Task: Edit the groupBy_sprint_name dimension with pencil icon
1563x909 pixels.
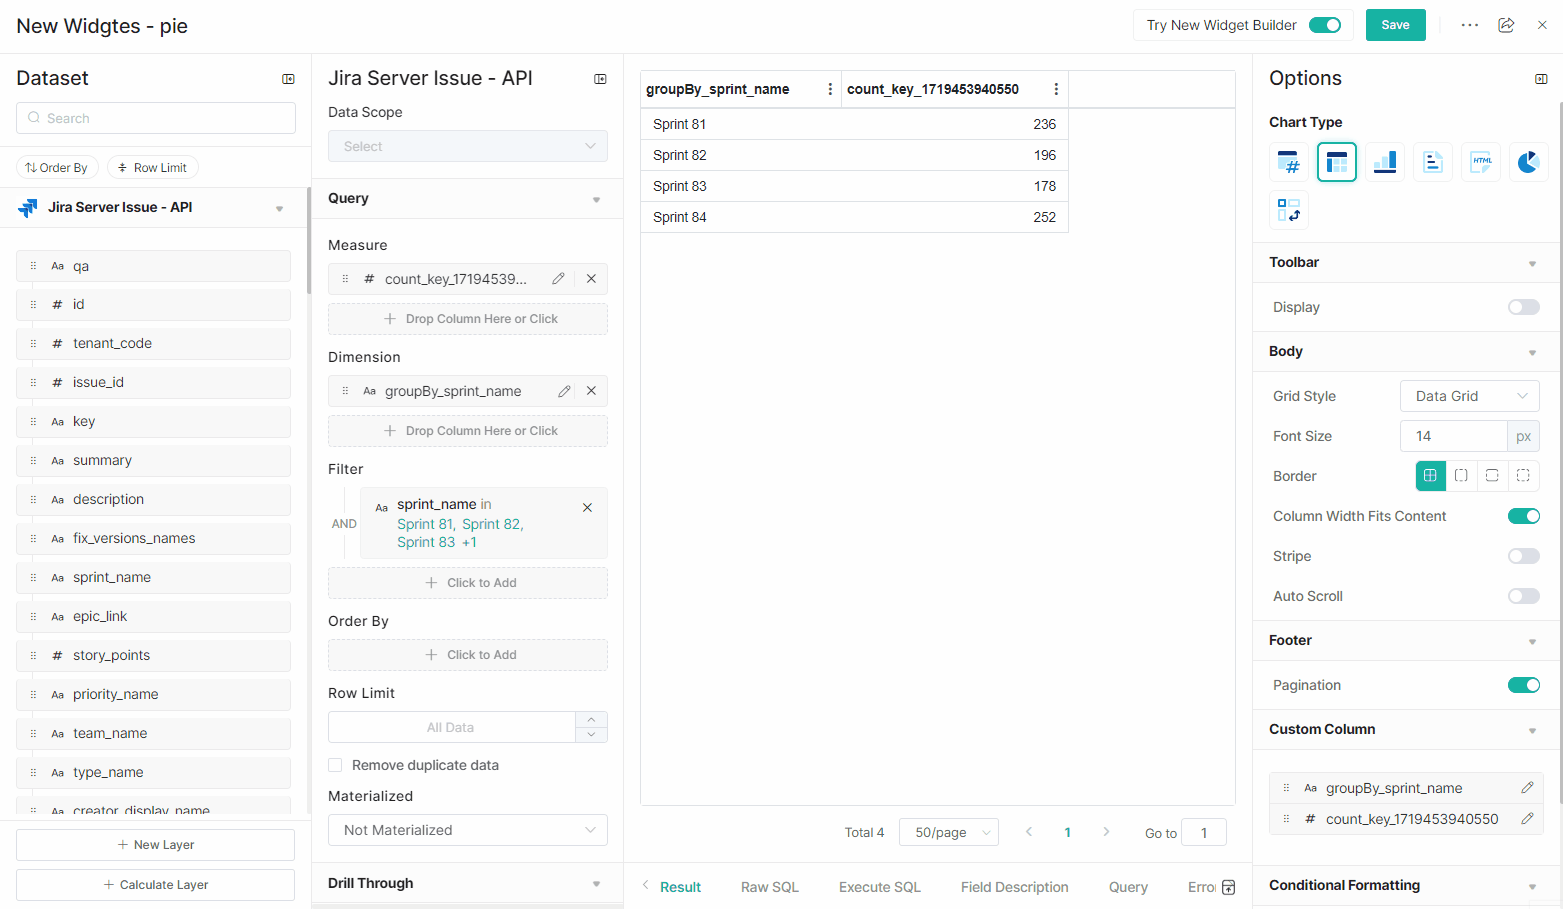Action: coord(564,391)
